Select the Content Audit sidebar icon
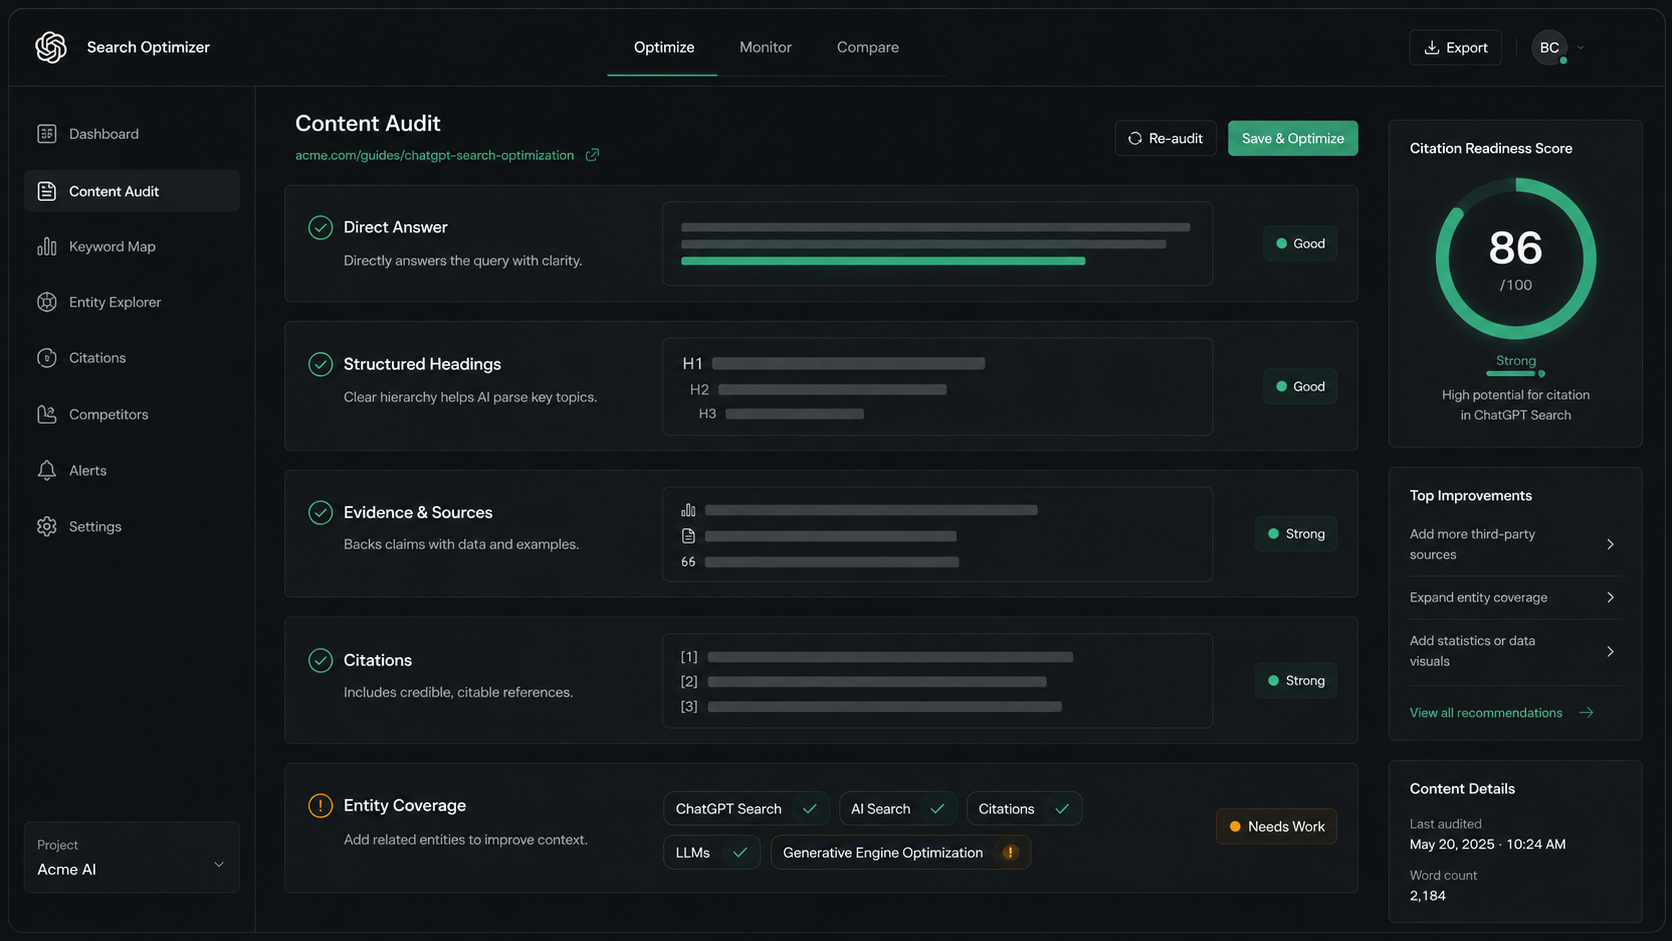1672x941 pixels. coord(47,191)
